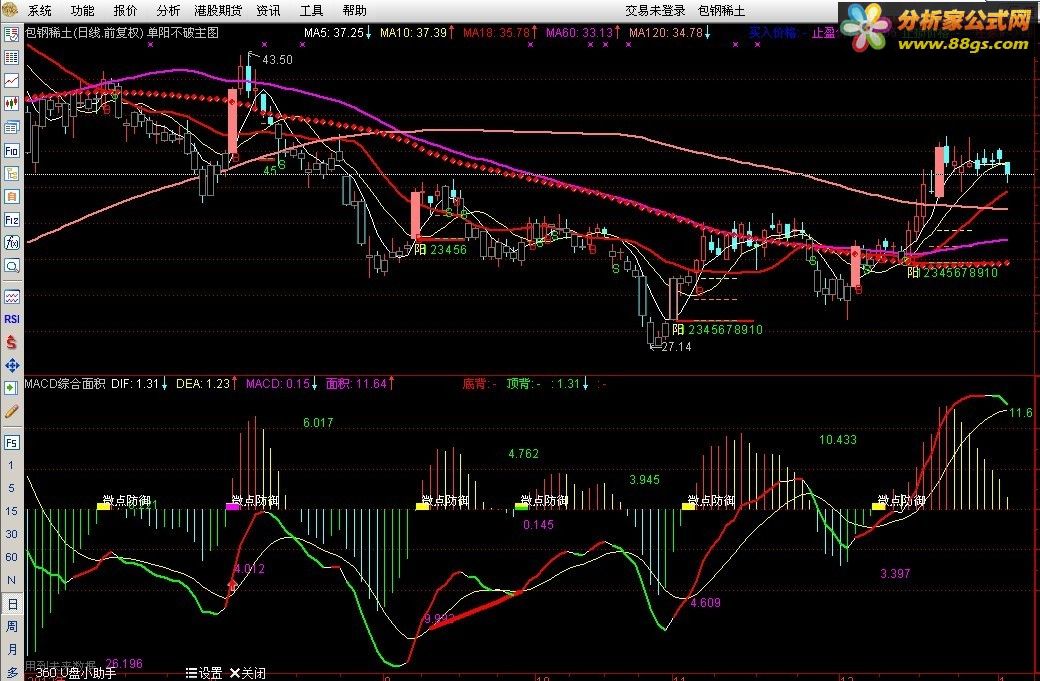
Task: Click the DEA: 1.23 value label
Action: [x=206, y=383]
